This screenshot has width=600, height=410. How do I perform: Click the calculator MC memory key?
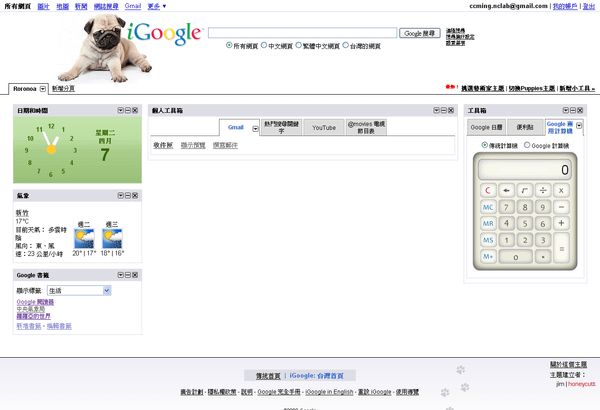coord(488,207)
